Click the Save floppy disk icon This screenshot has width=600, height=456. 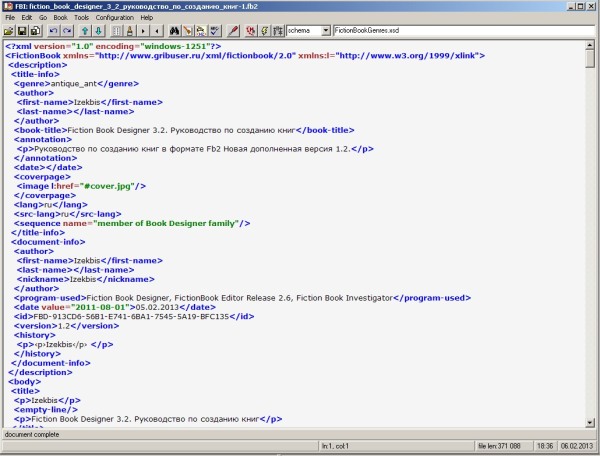pos(22,31)
